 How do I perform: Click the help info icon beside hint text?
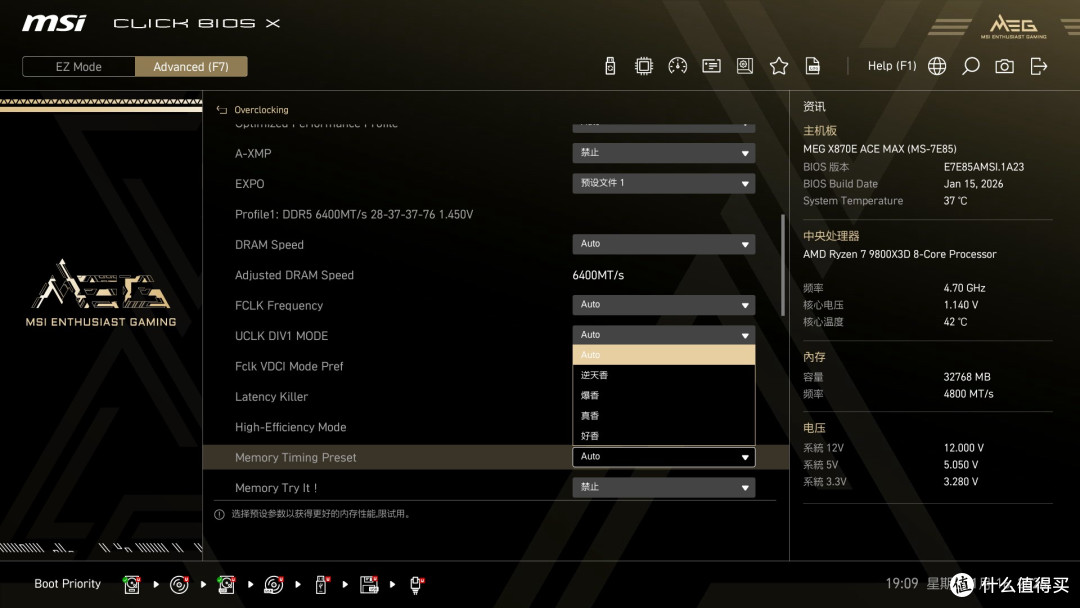coord(219,514)
